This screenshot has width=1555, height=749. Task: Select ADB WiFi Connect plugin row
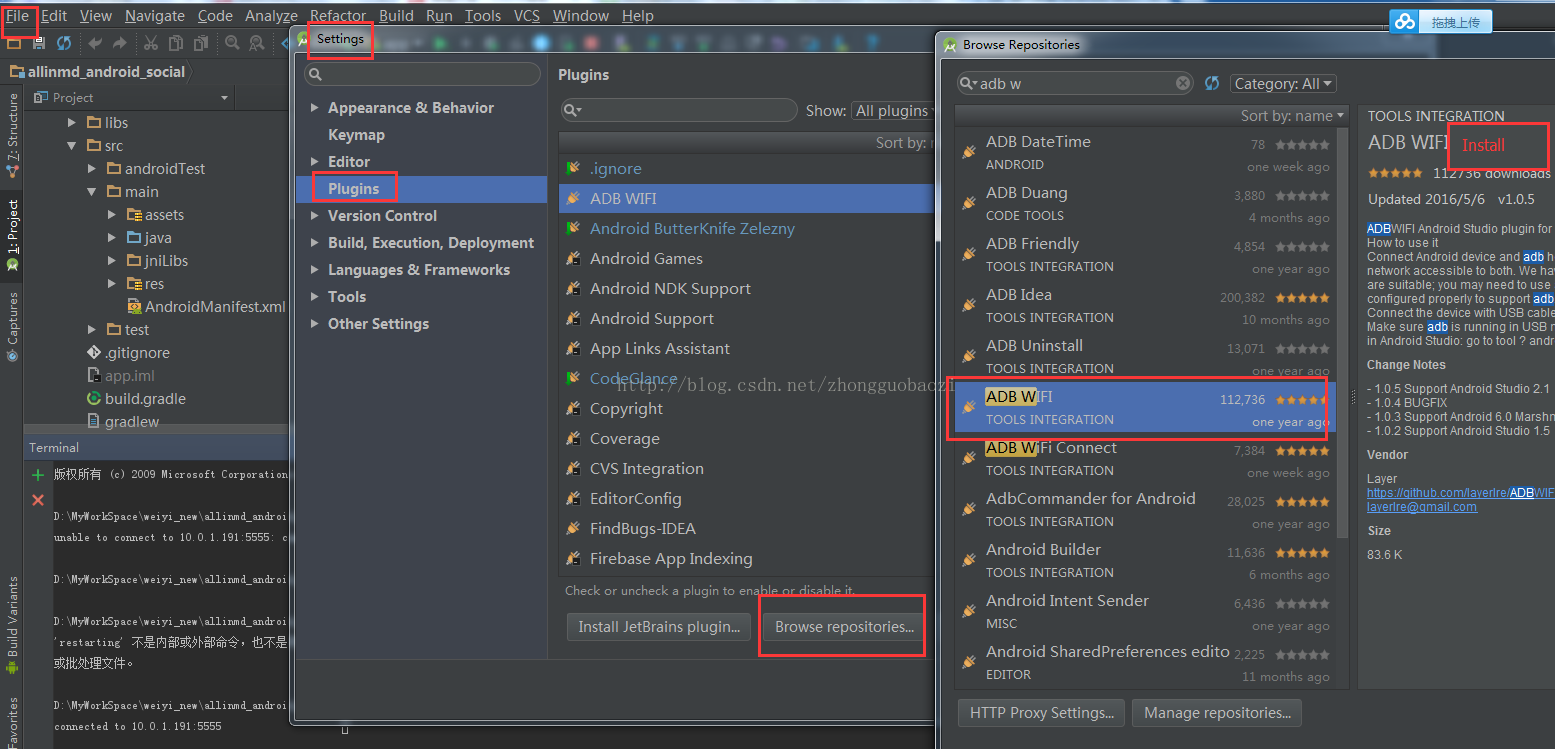coord(1146,458)
